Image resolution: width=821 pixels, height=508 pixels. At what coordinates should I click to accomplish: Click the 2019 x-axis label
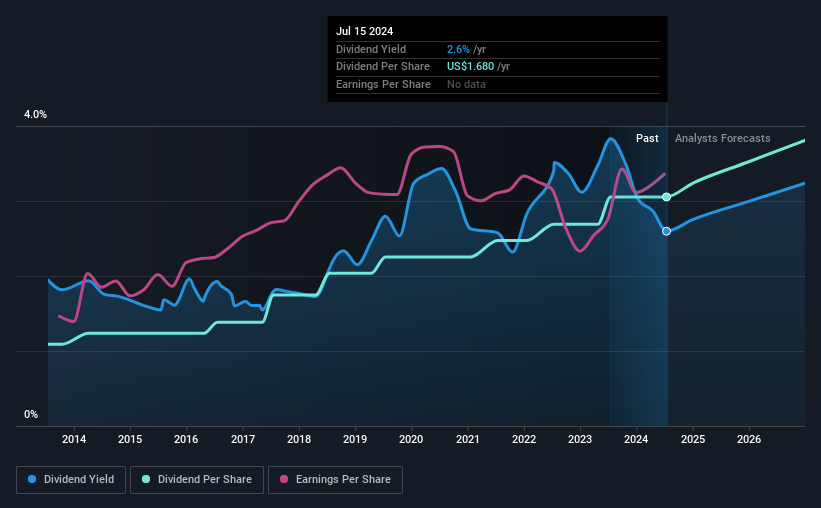pyautogui.click(x=355, y=439)
